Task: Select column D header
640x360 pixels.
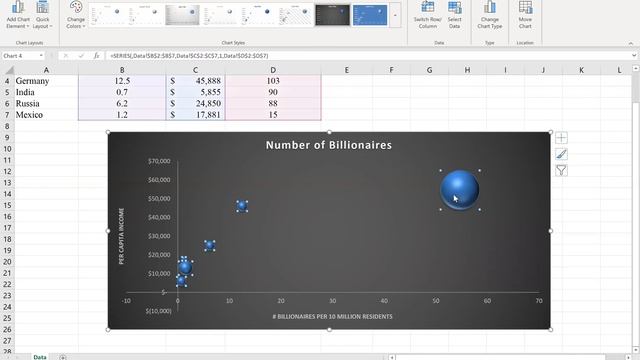Action: pos(273,70)
